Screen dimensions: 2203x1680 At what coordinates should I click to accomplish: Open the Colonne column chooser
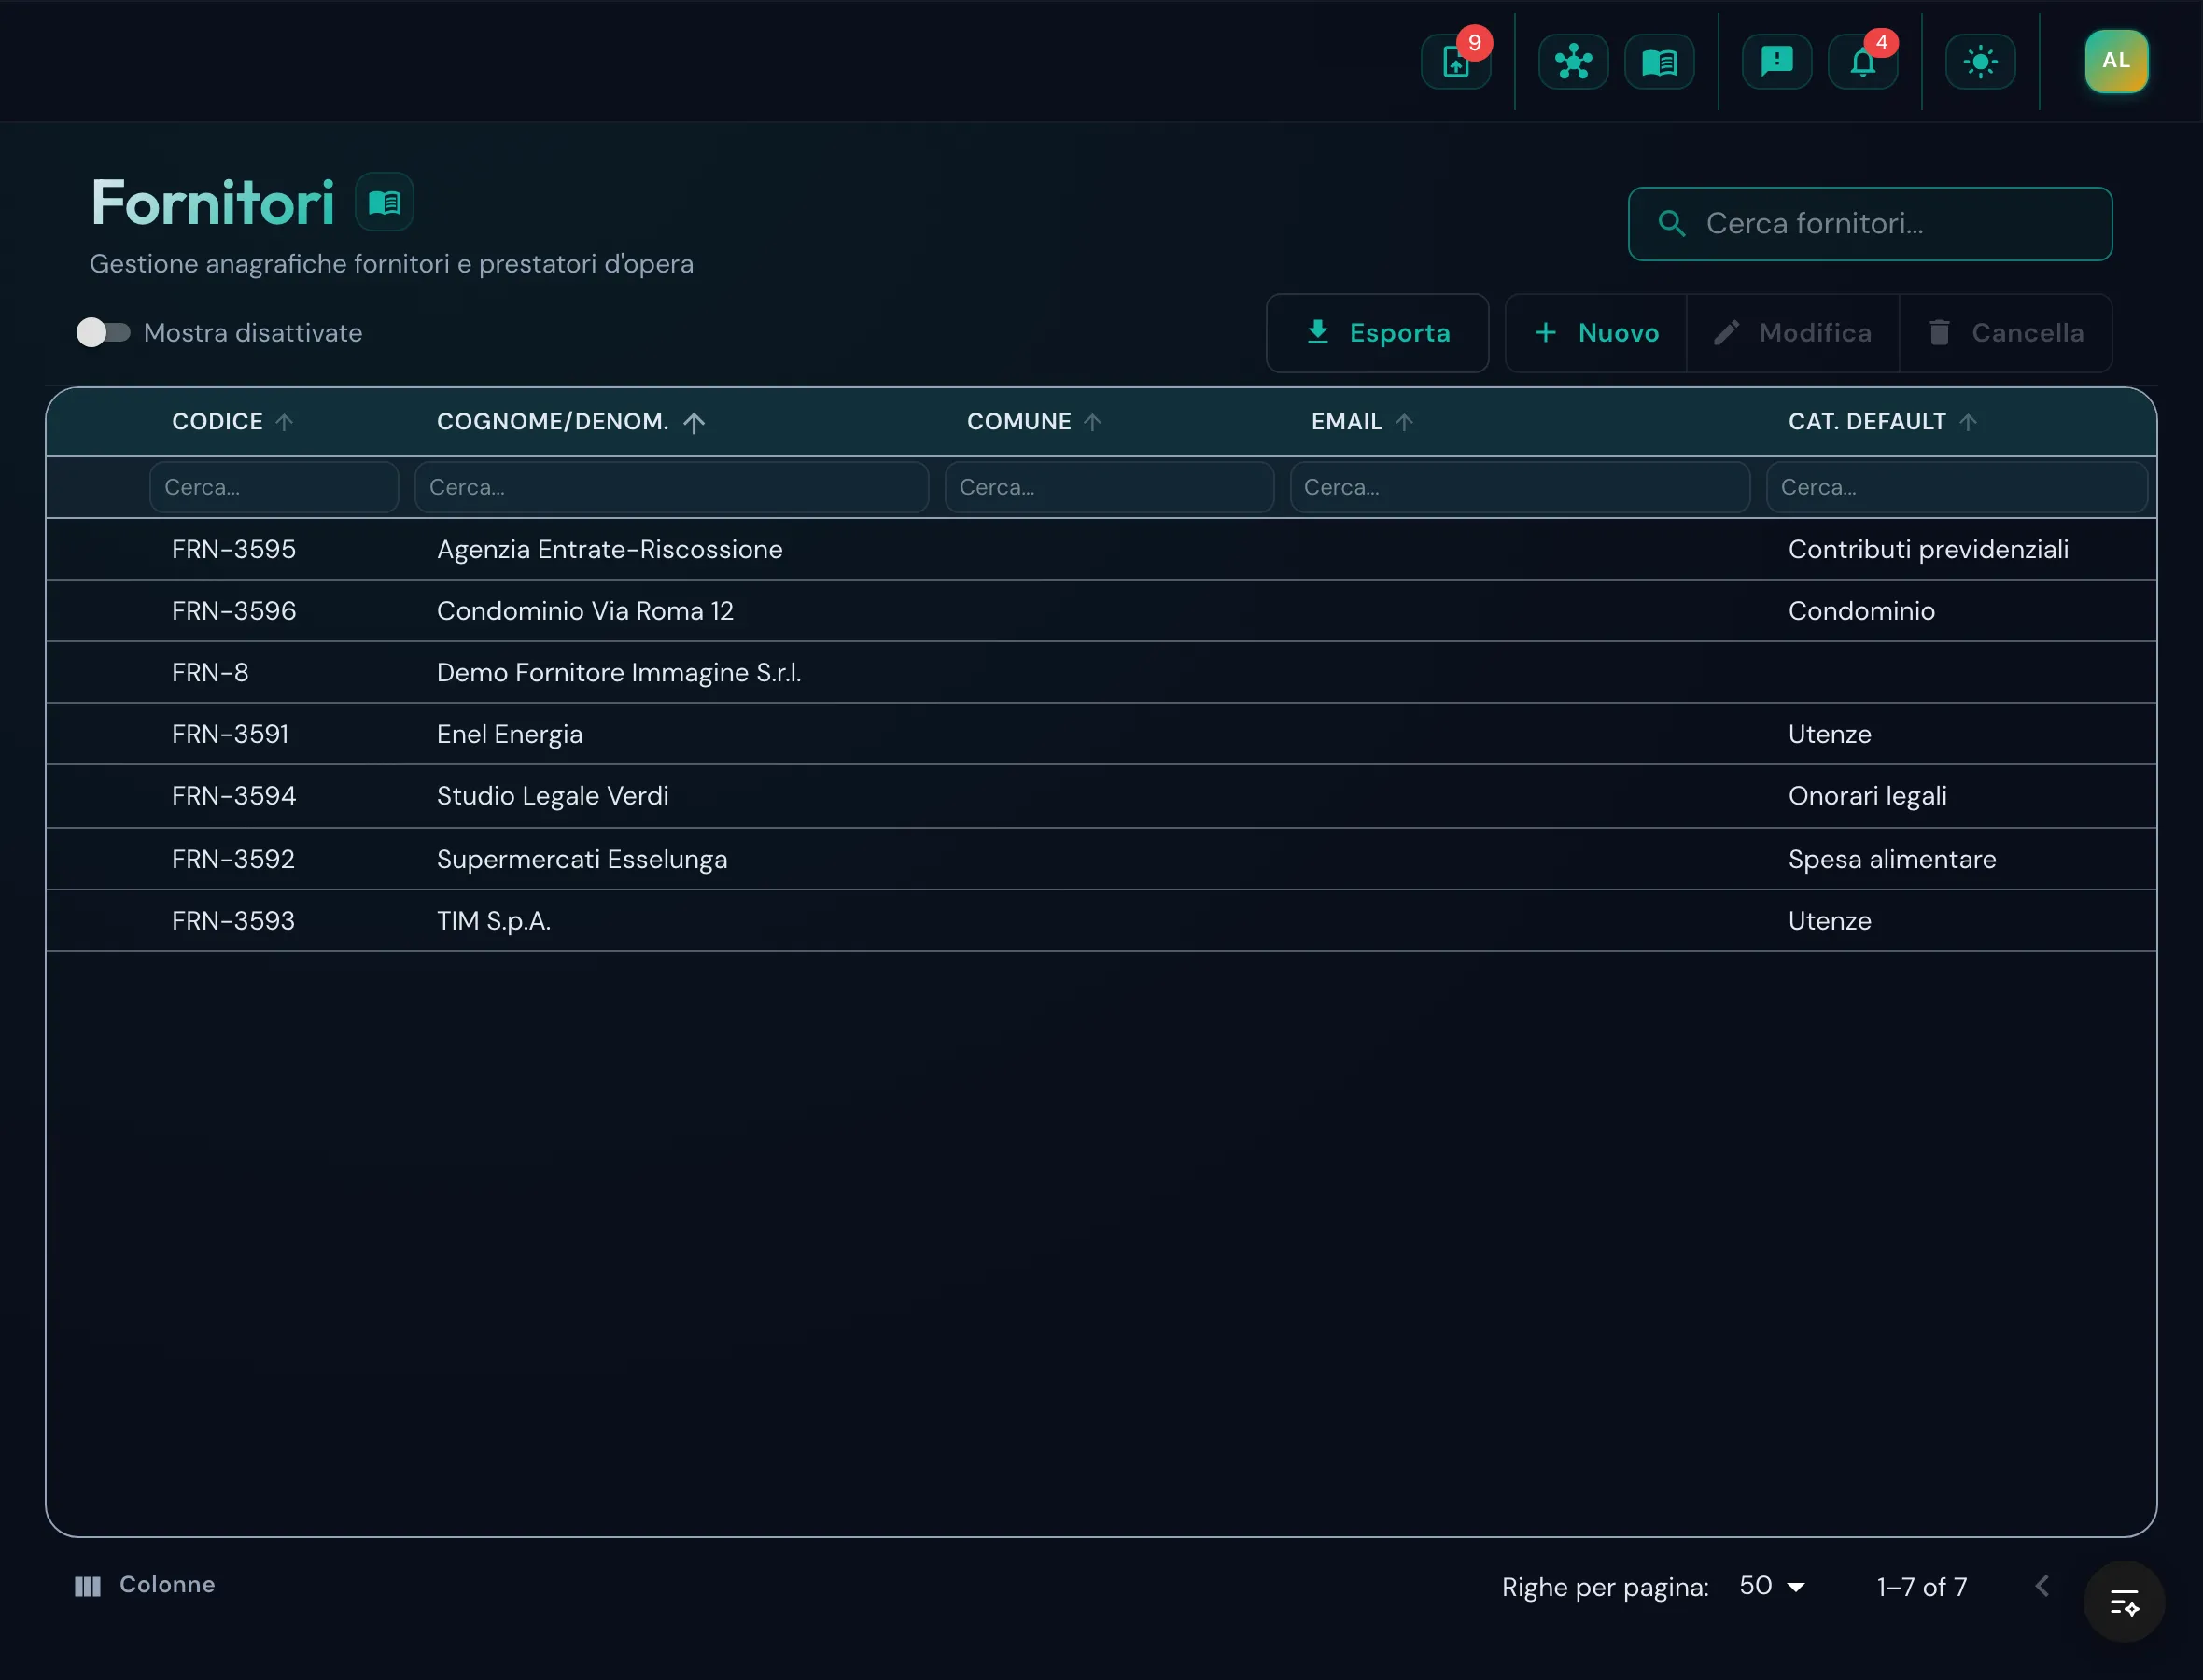pyautogui.click(x=145, y=1585)
